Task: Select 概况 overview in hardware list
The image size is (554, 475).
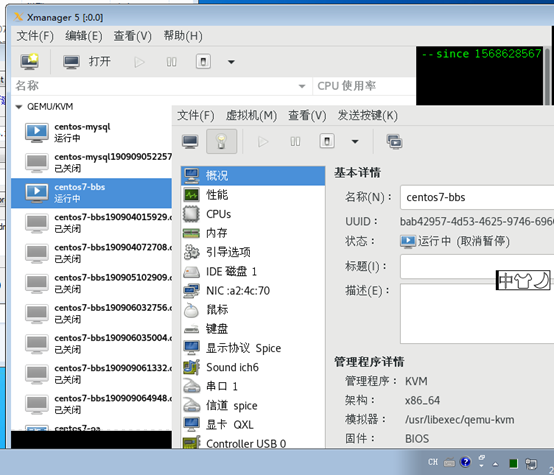Action: coord(253,176)
